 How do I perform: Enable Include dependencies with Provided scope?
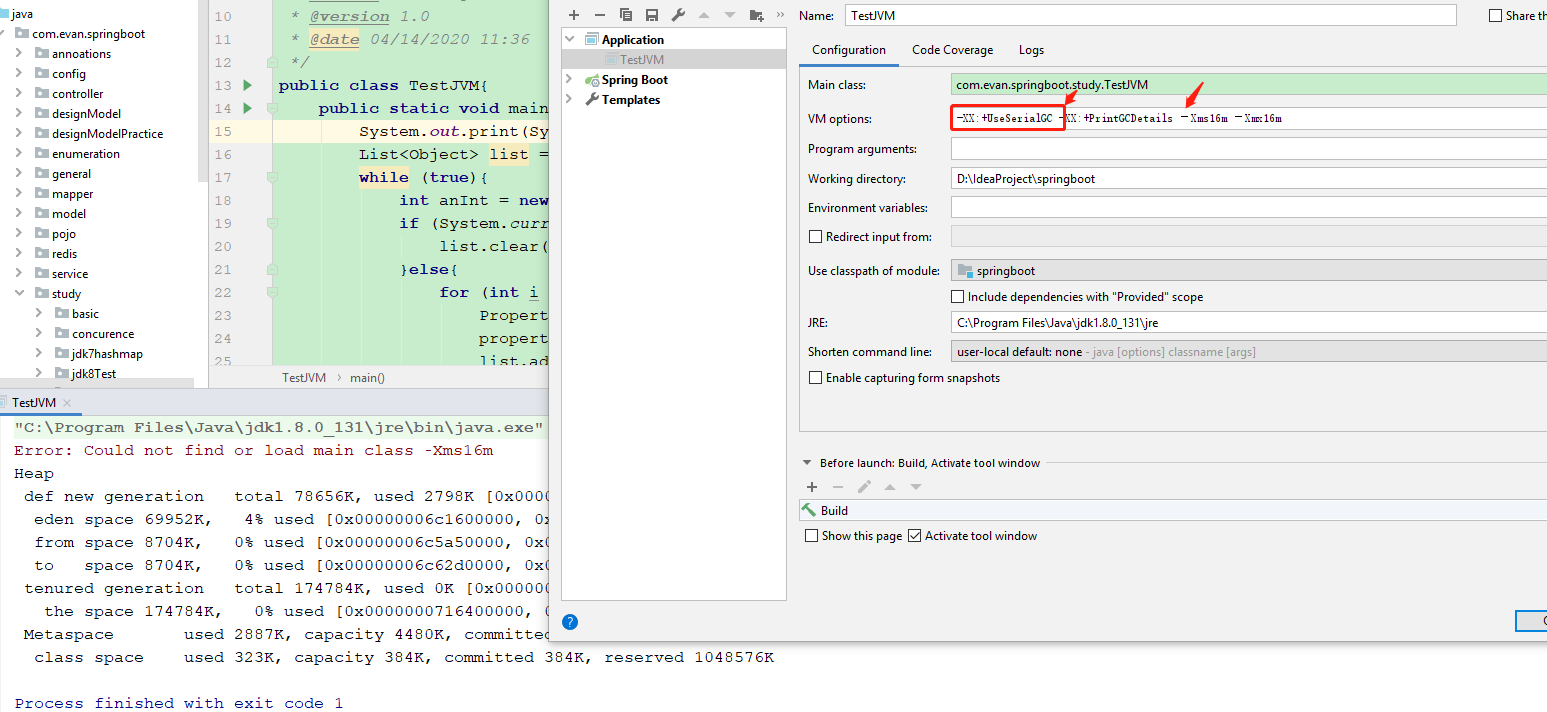point(957,297)
